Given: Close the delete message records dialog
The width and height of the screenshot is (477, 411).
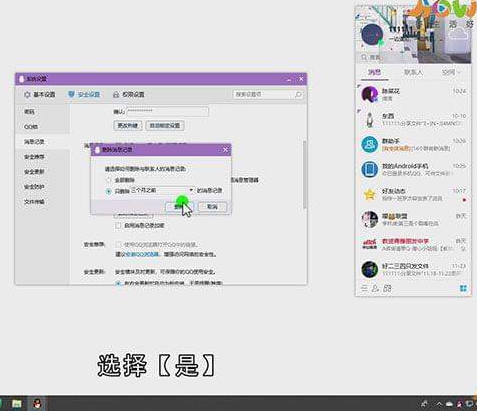Looking at the screenshot, I should [225, 150].
